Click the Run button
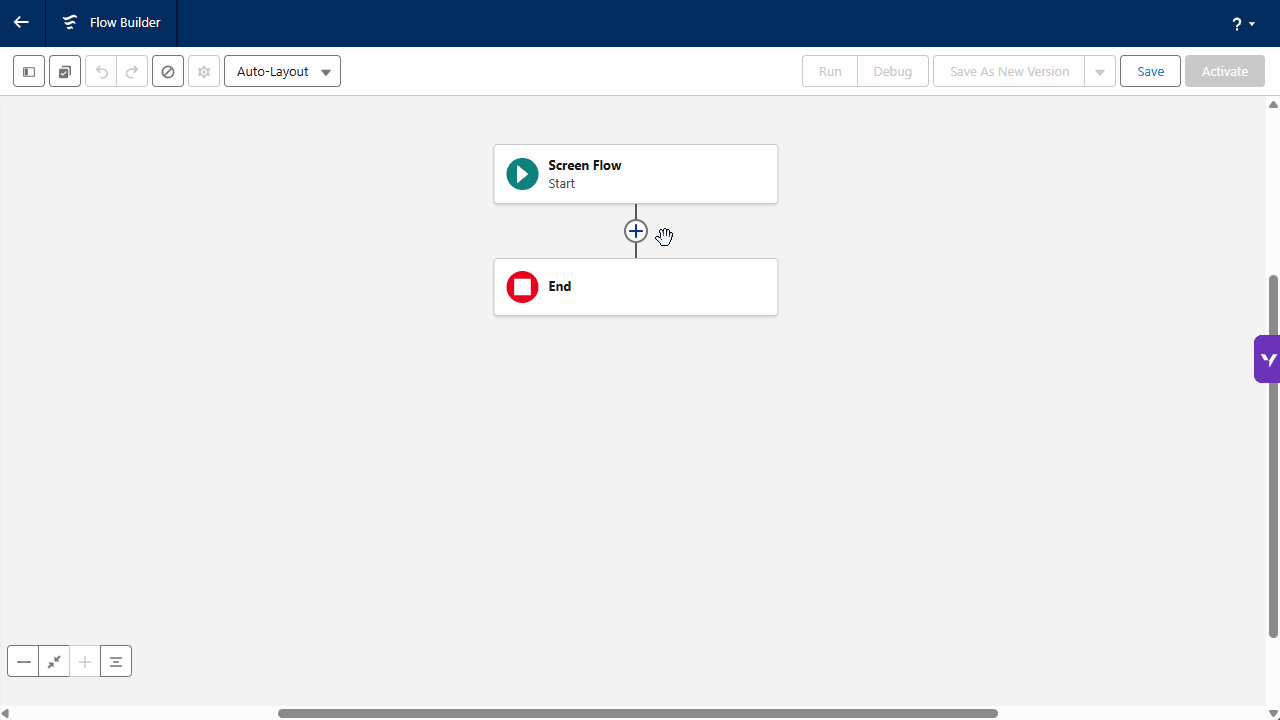This screenshot has width=1280, height=720. pyautogui.click(x=829, y=72)
